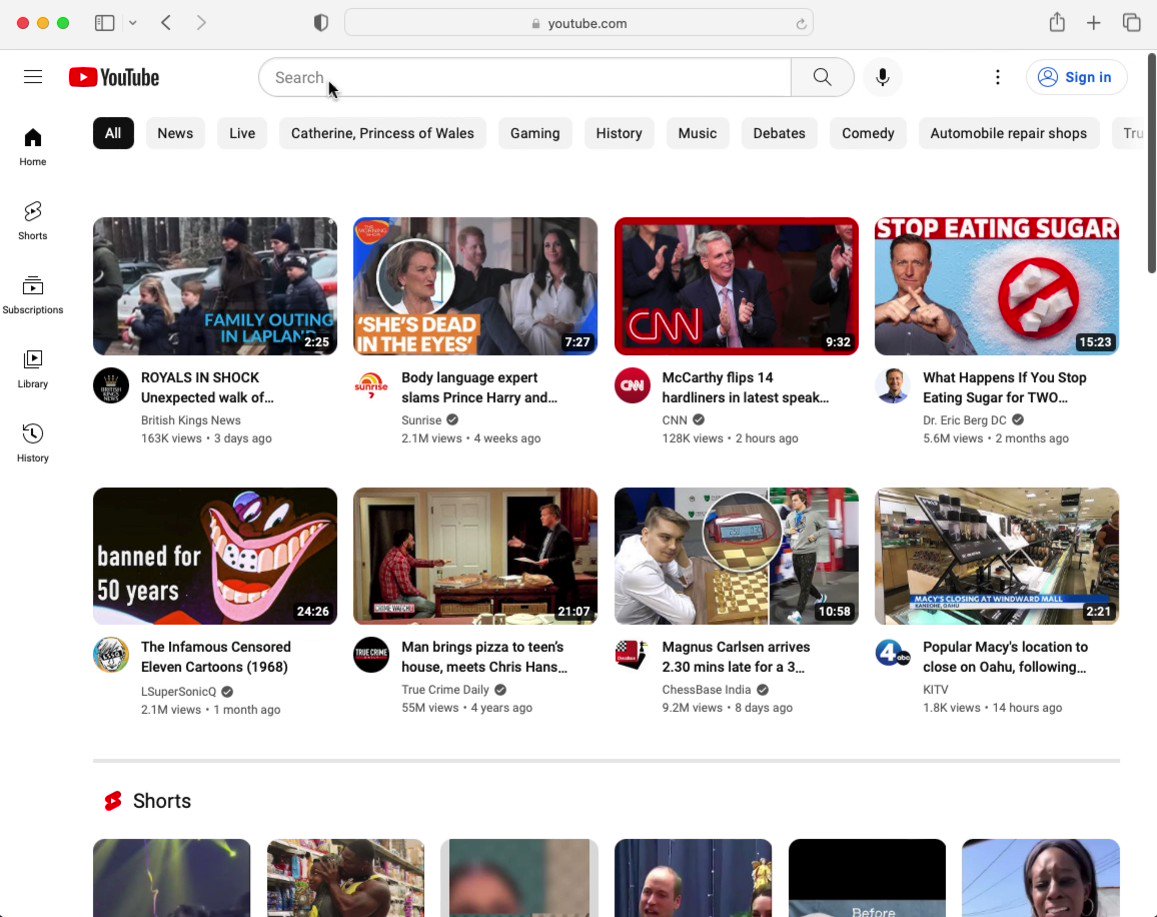The width and height of the screenshot is (1157, 917).
Task: Open LSuperSonicQ channel avatar
Action: coord(111,654)
